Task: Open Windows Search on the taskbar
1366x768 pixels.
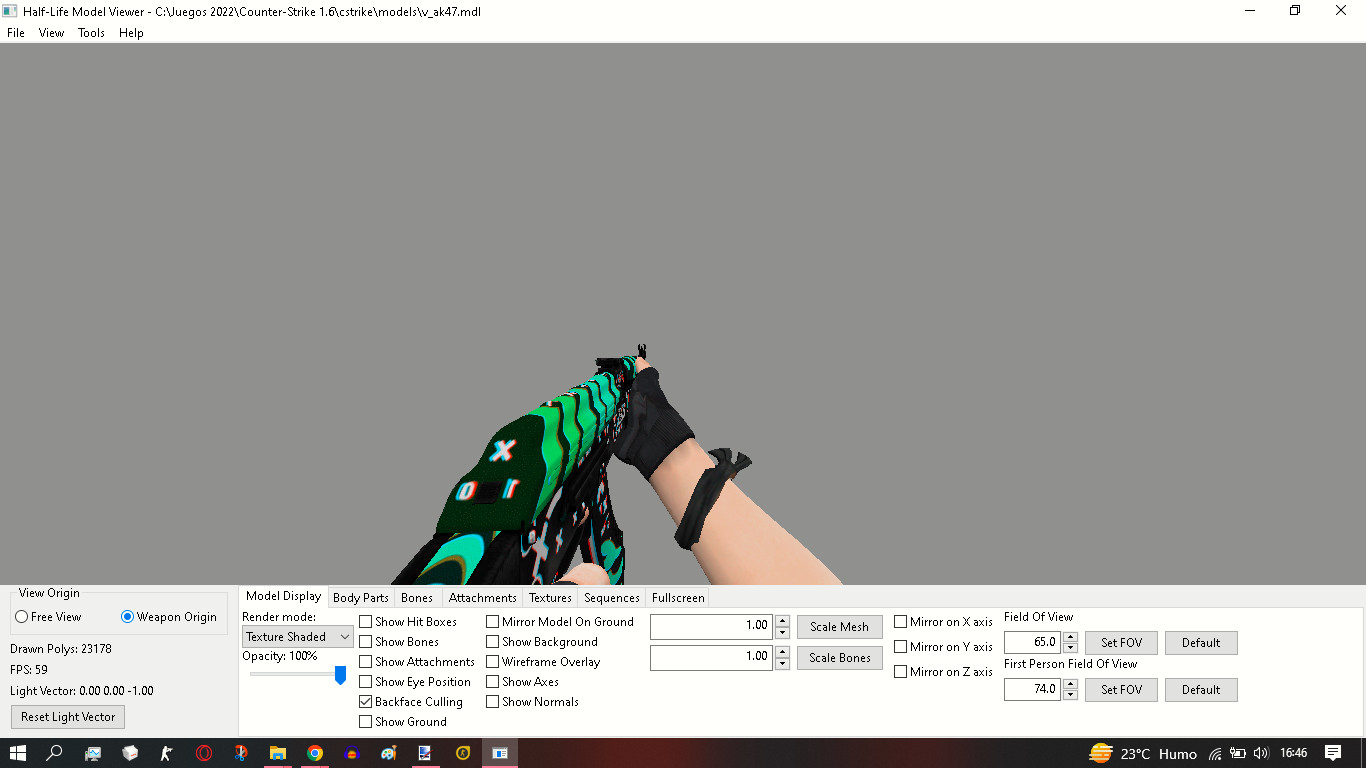Action: 55,753
